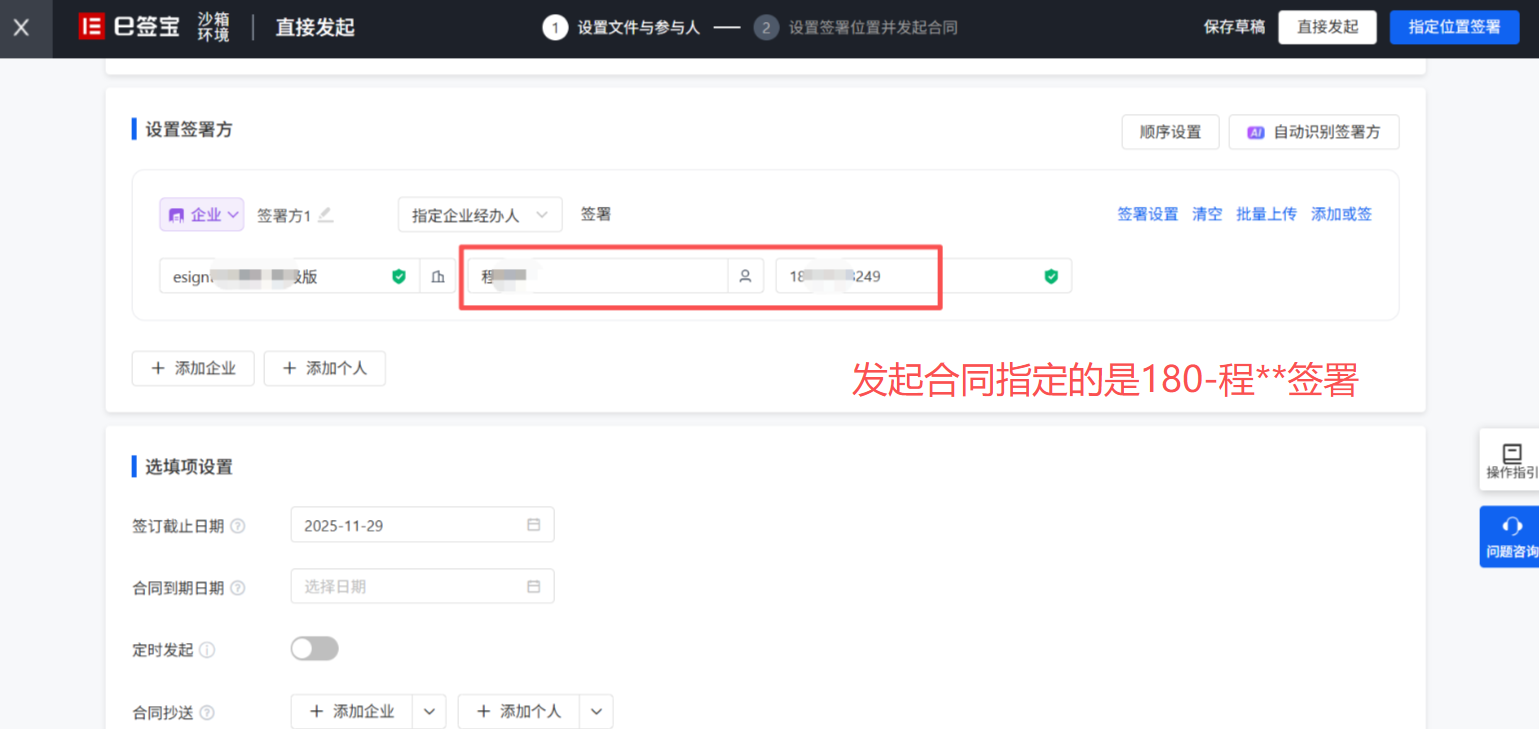The image size is (1539, 729).
Task: Toggle the 定时发起 switch
Action: pos(315,649)
